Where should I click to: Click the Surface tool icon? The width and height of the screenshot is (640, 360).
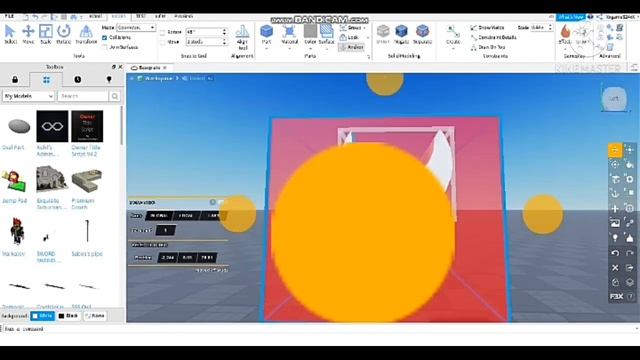(327, 32)
